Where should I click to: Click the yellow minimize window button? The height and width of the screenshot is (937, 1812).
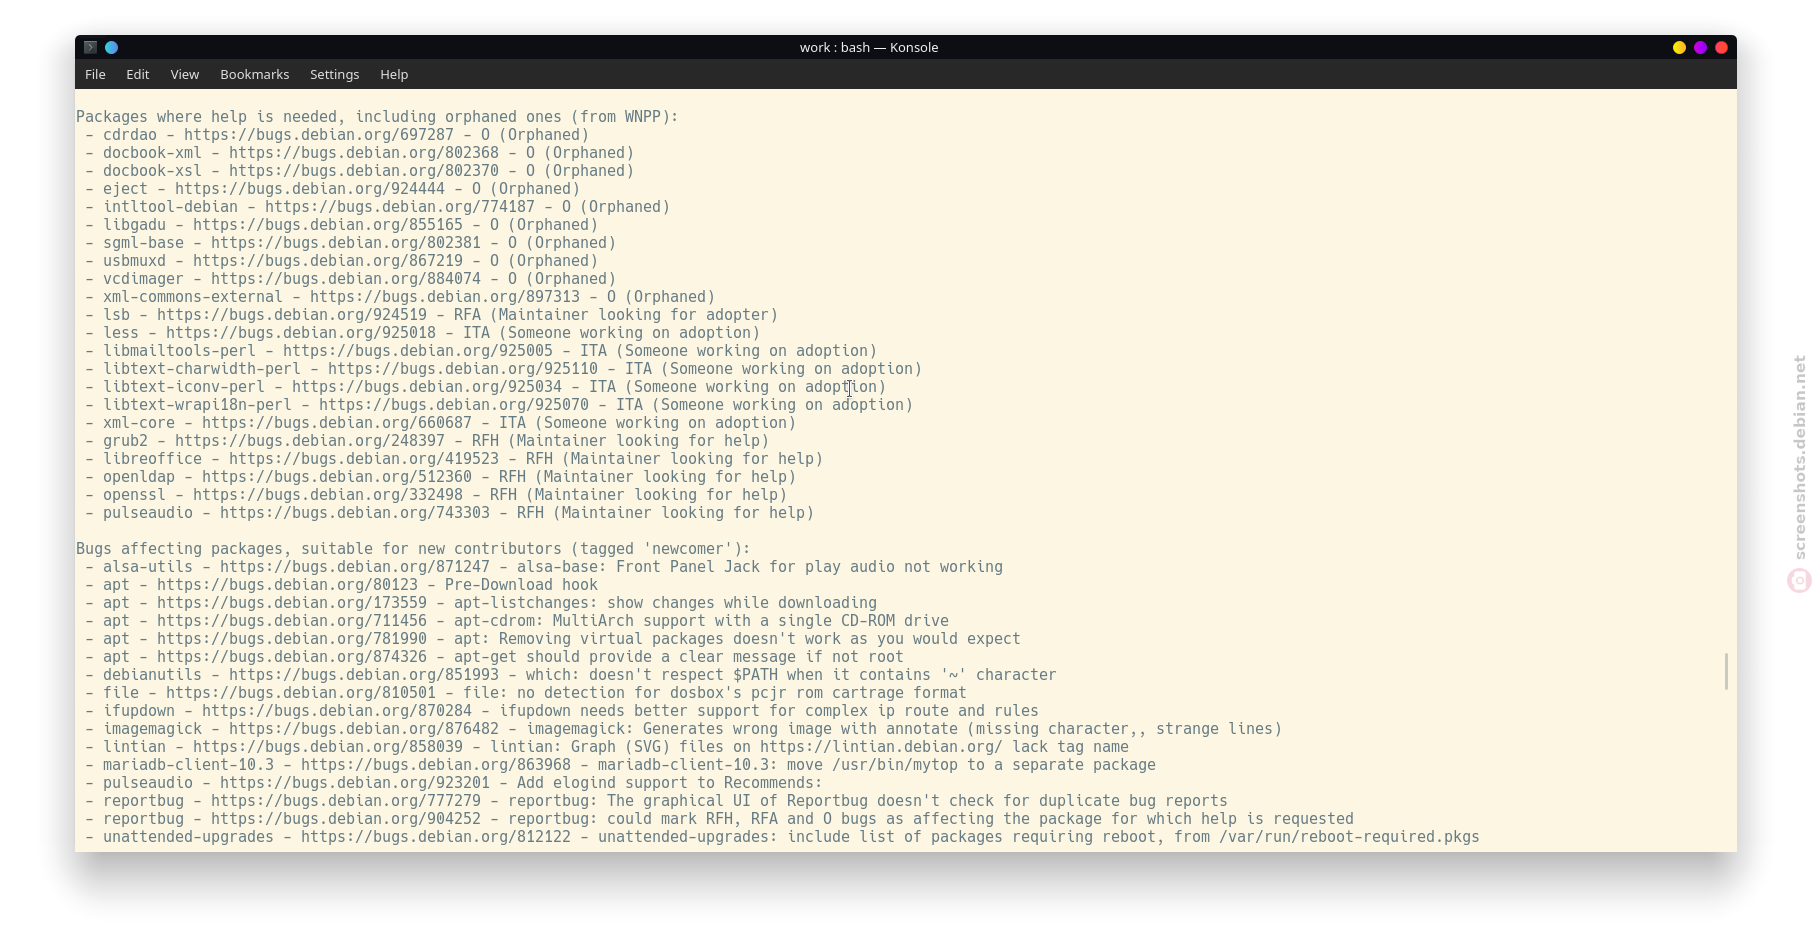tap(1679, 47)
